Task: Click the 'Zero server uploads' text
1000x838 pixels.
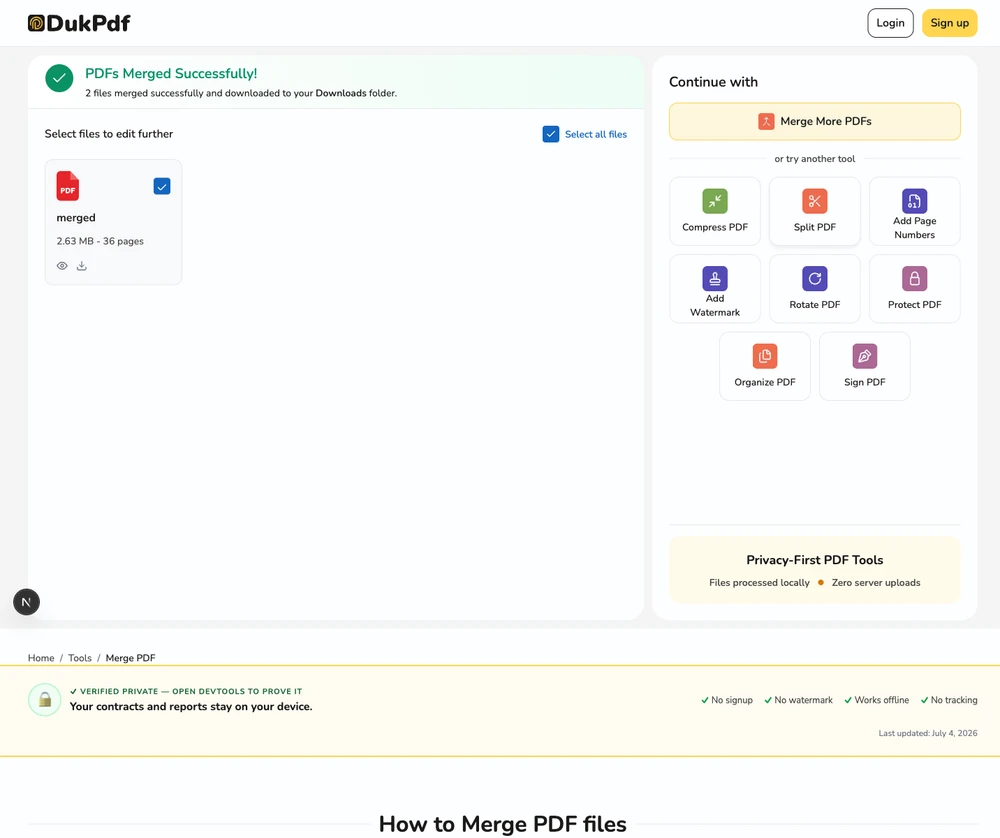Action: point(876,582)
